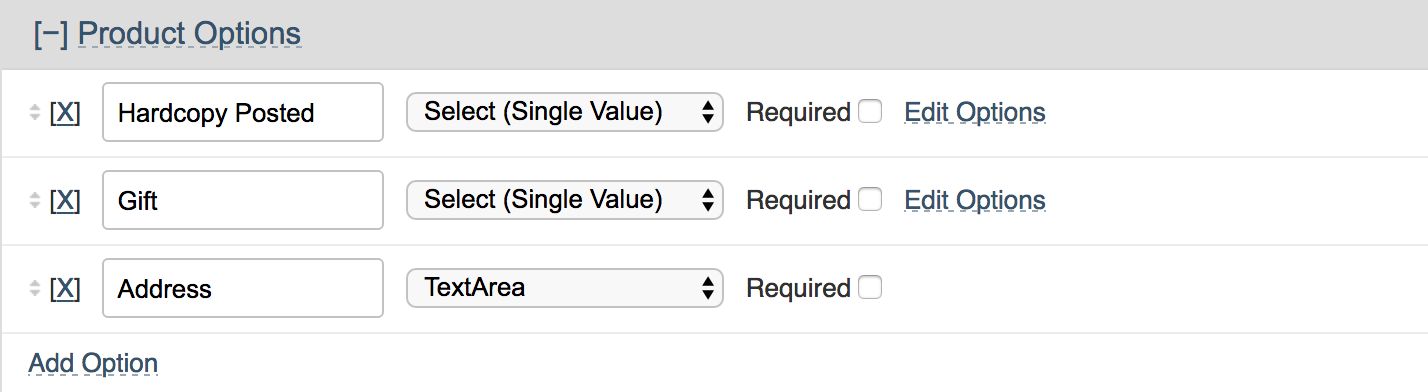Open the TextArea type dropdown
Image resolution: width=1428 pixels, height=392 pixels.
coord(564,288)
